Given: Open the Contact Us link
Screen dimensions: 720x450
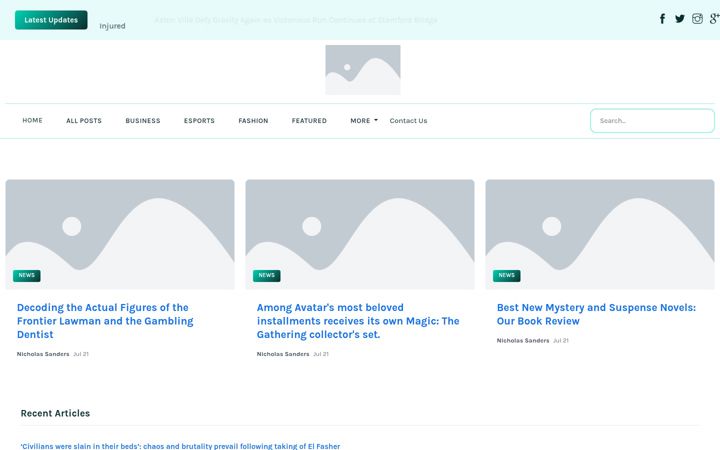Looking at the screenshot, I should pyautogui.click(x=408, y=121).
